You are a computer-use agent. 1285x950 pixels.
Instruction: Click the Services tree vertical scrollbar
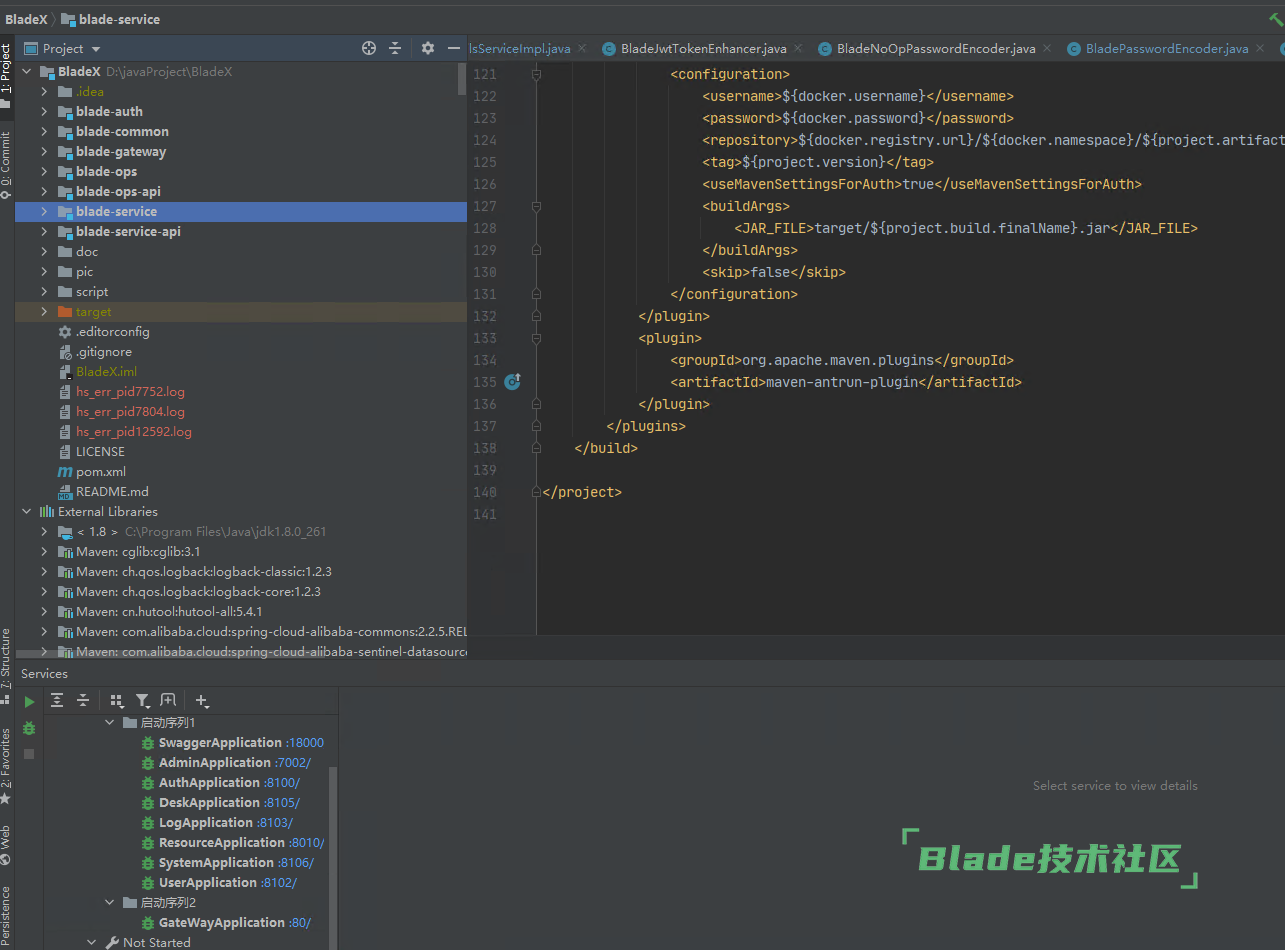(333, 857)
